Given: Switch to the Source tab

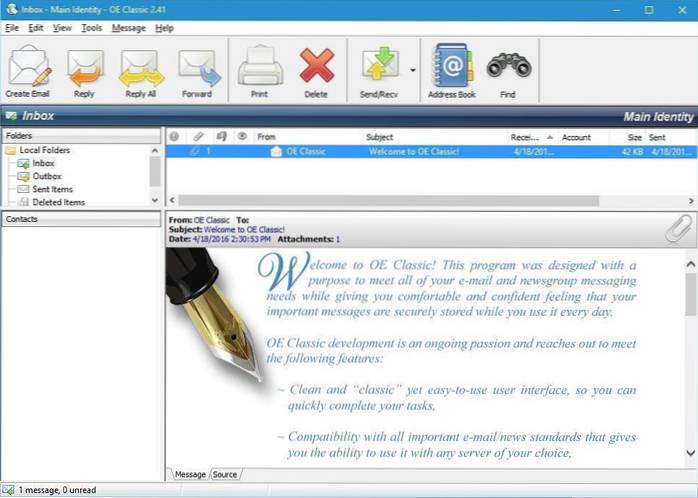Looking at the screenshot, I should click(x=225, y=474).
